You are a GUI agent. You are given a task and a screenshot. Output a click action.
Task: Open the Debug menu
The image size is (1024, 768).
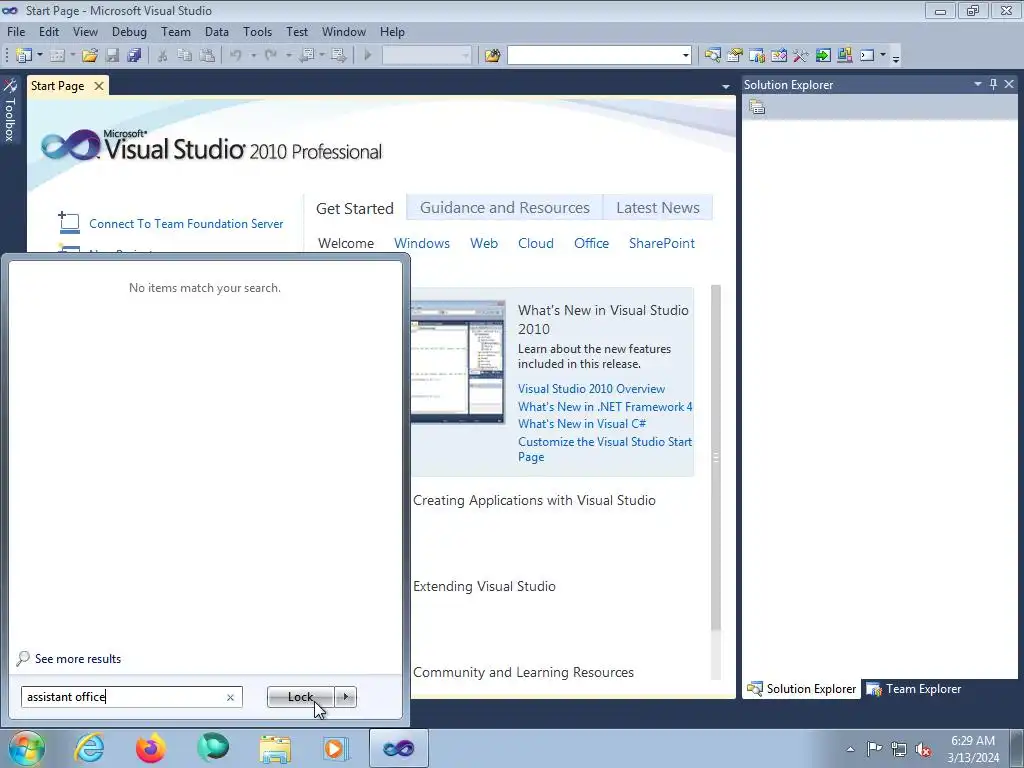(x=129, y=31)
